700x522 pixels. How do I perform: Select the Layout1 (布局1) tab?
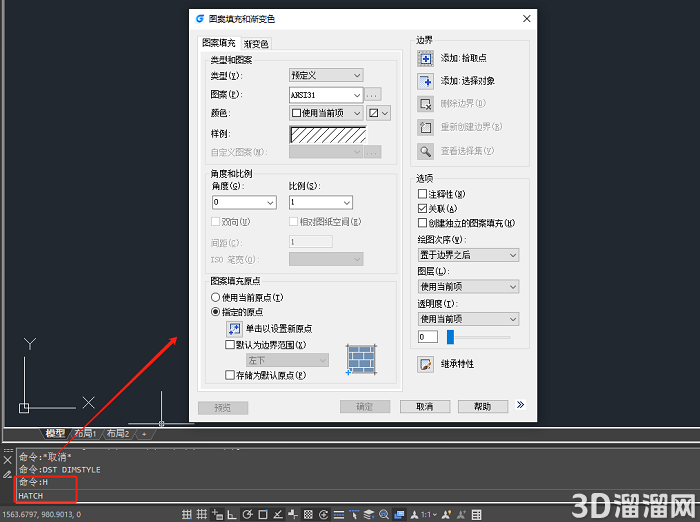tap(85, 433)
